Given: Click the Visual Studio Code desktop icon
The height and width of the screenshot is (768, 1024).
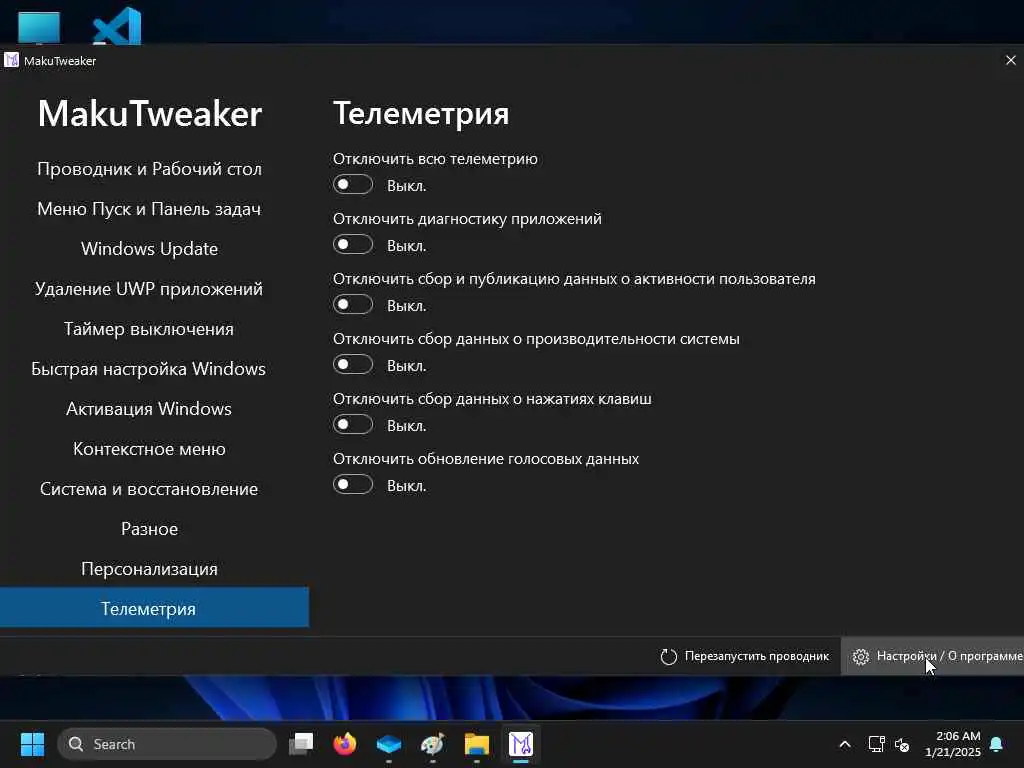Looking at the screenshot, I should coord(117,26).
